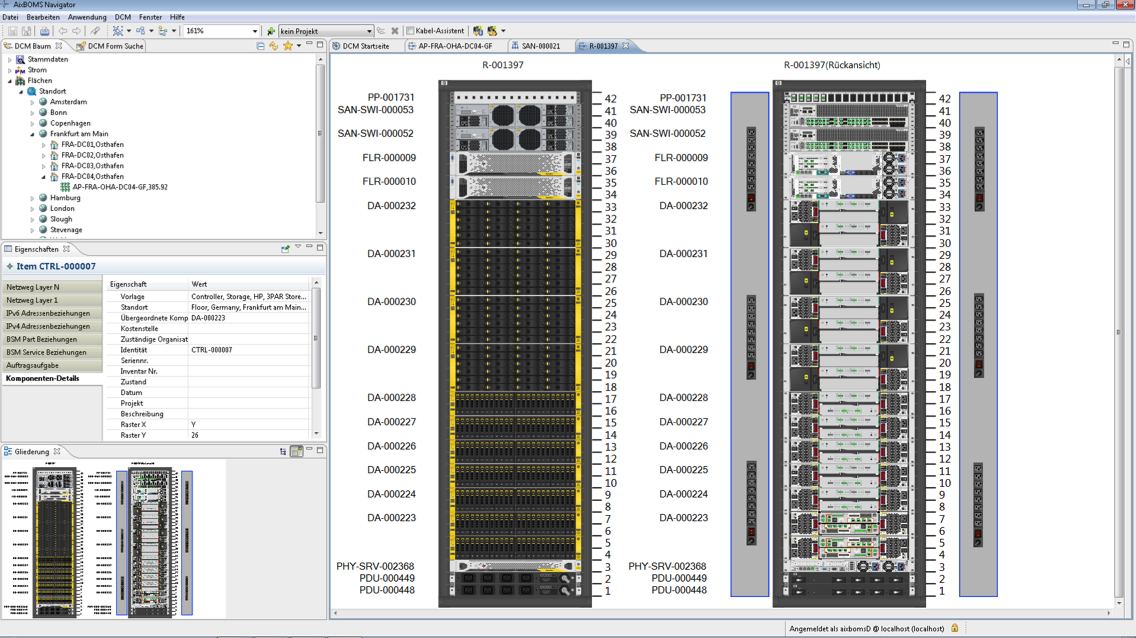This screenshot has width=1136, height=638.
Task: Open the view menu arrow in DCM Baum panel
Action: 298,46
